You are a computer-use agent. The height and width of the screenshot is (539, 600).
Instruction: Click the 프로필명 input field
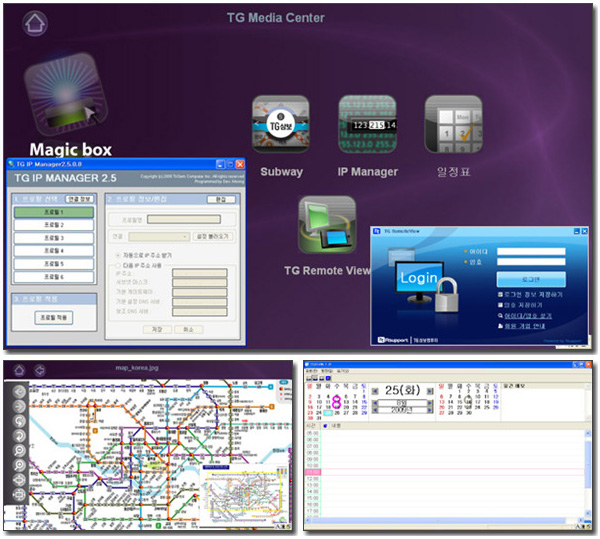184,219
